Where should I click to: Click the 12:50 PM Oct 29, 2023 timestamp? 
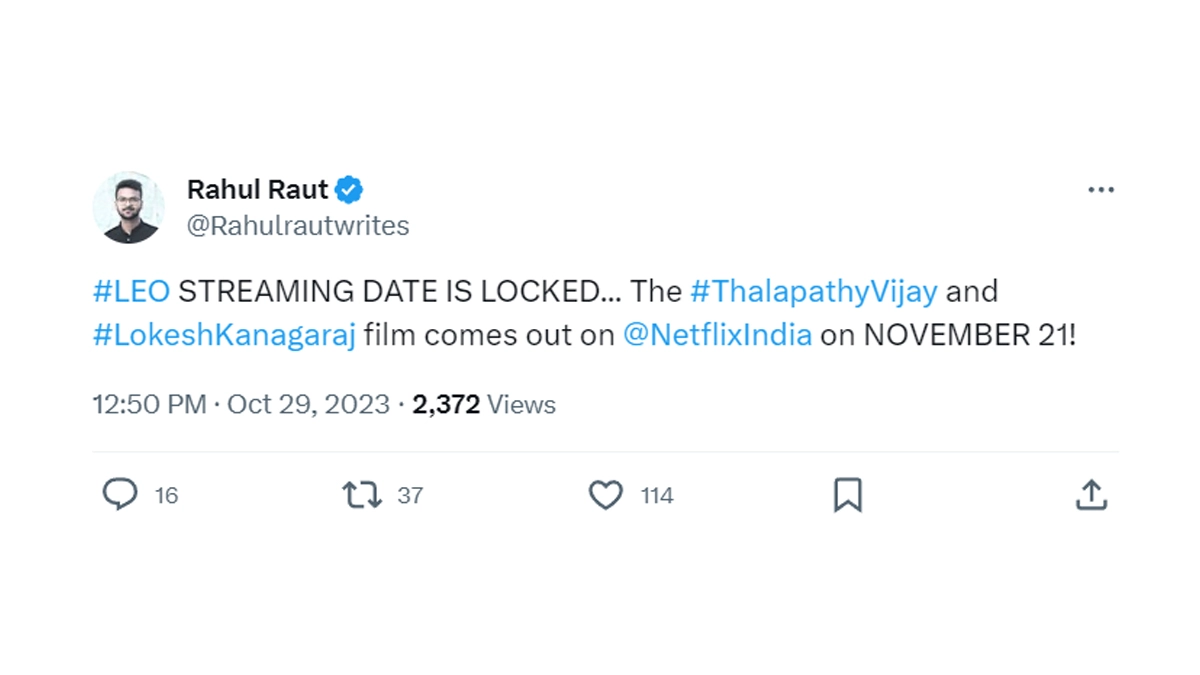(x=240, y=404)
